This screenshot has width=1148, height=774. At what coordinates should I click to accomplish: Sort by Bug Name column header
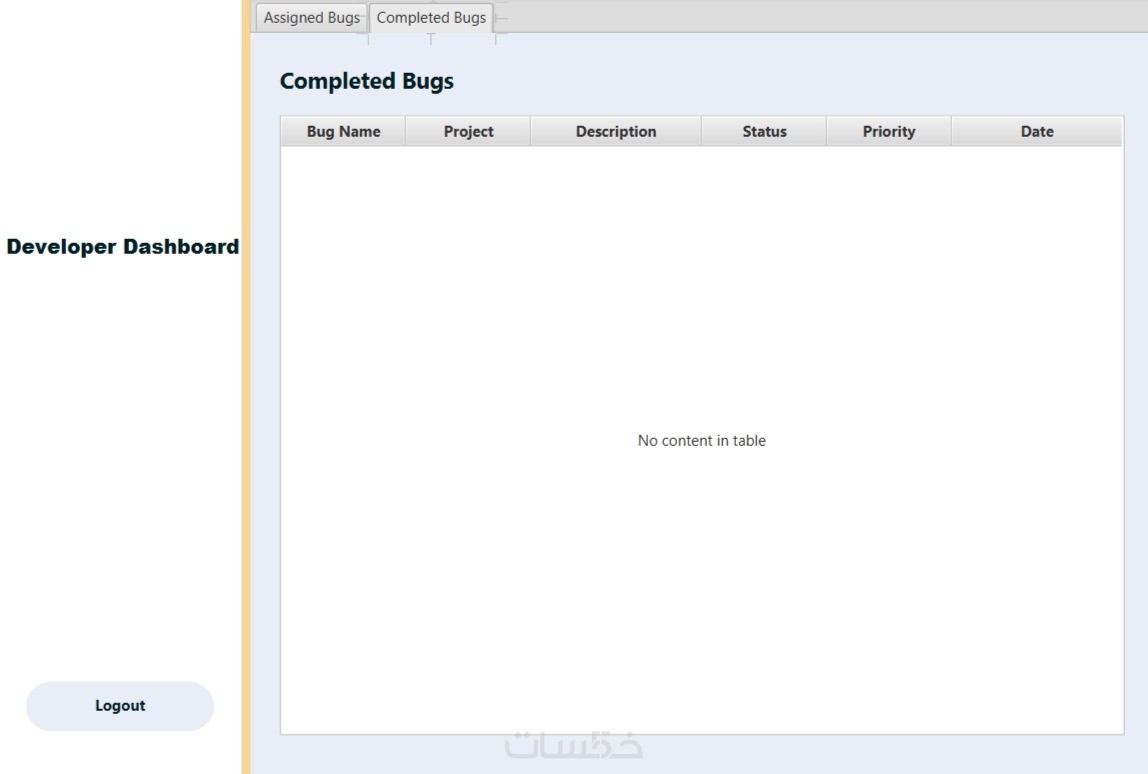[x=343, y=132]
